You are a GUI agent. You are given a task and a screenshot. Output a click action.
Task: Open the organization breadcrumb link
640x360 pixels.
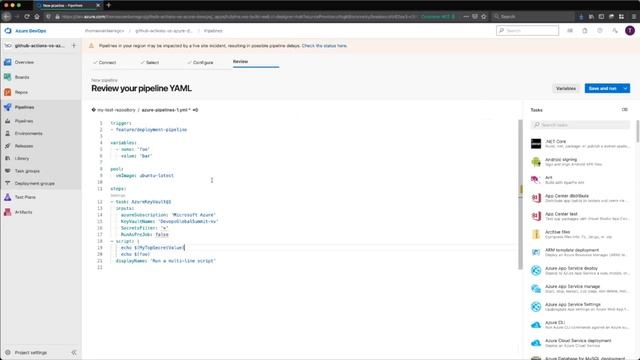click(x=104, y=31)
